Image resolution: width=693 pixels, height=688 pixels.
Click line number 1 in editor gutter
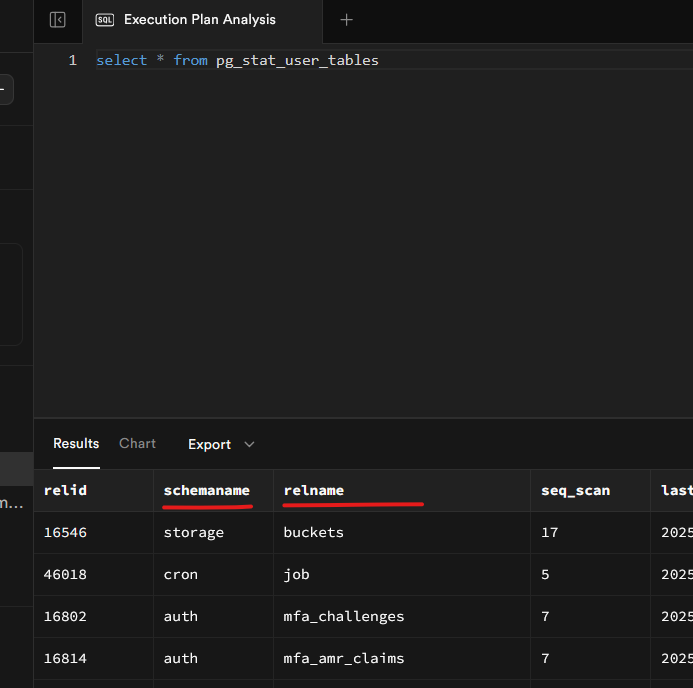(x=72, y=61)
